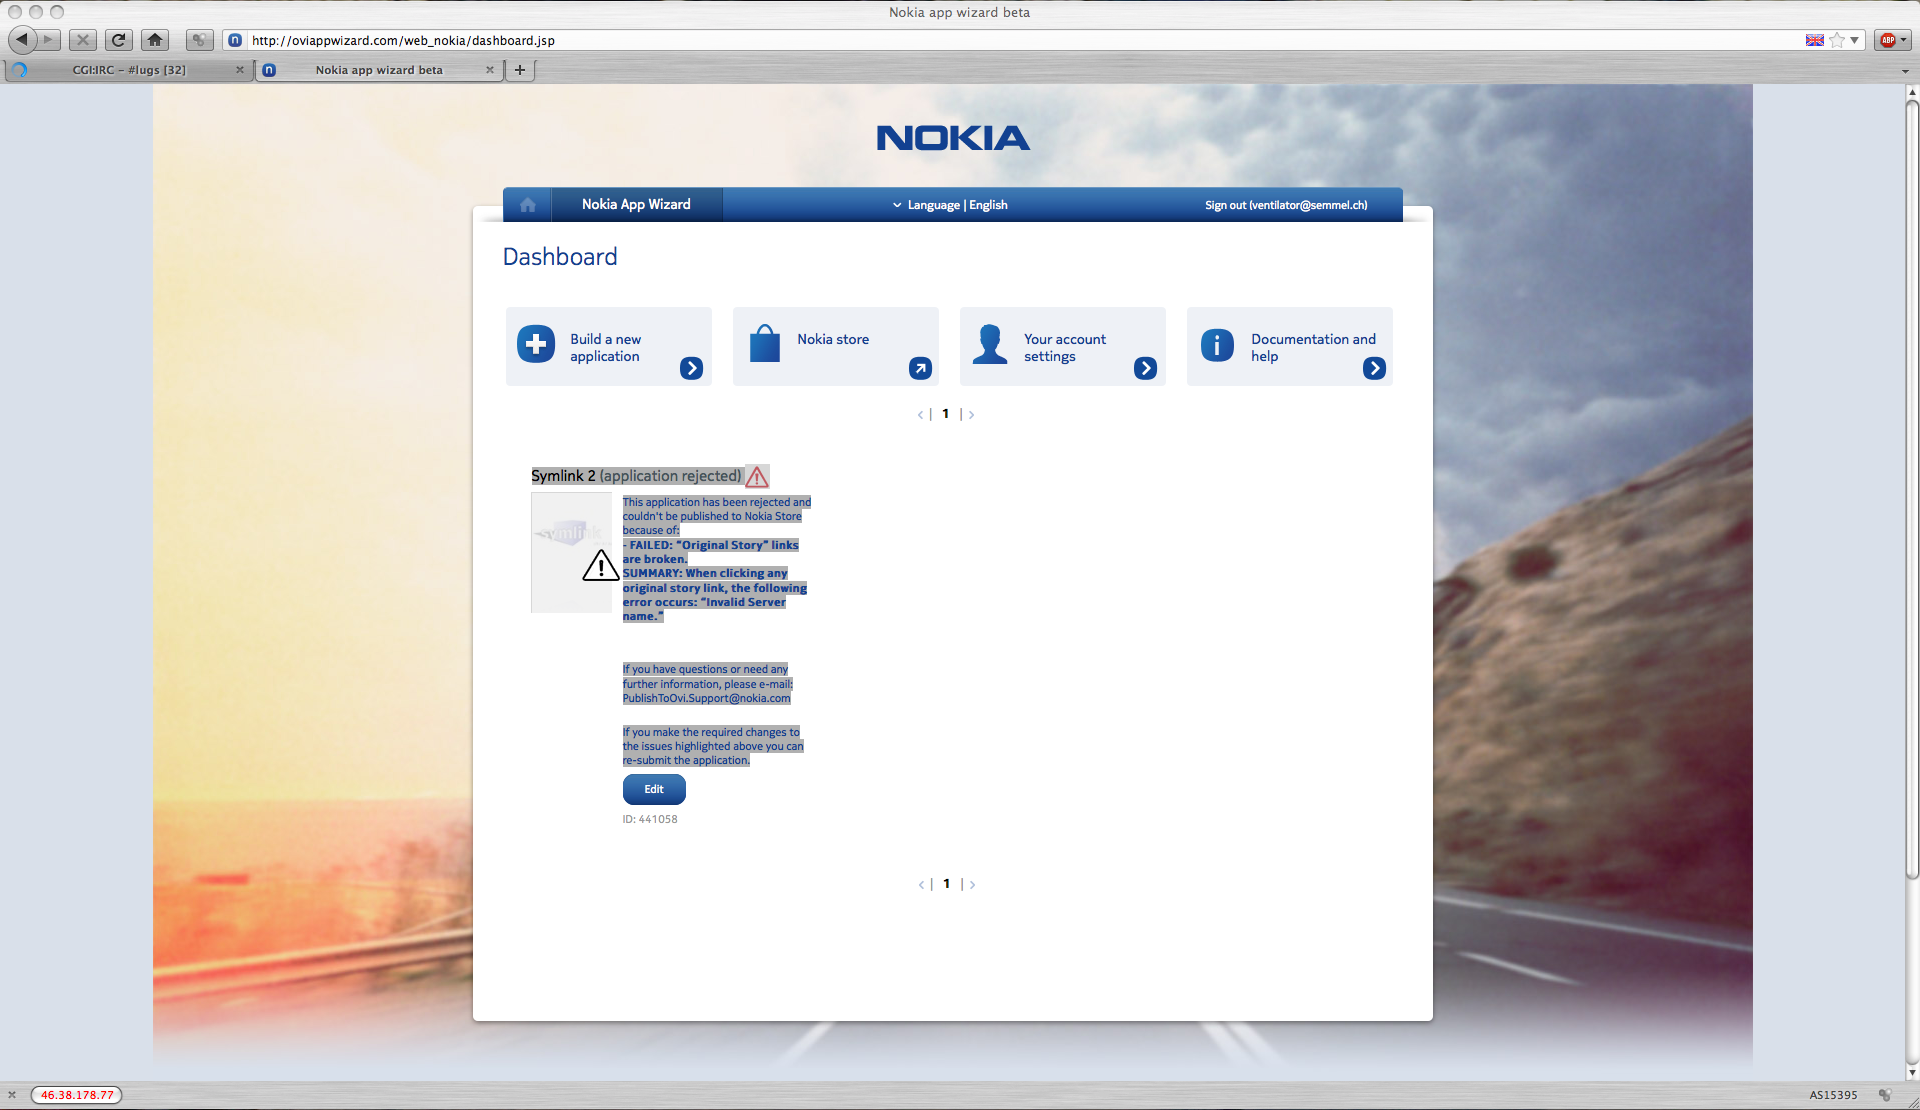Expand the Language | English selector
The width and height of the screenshot is (1920, 1110).
[950, 205]
